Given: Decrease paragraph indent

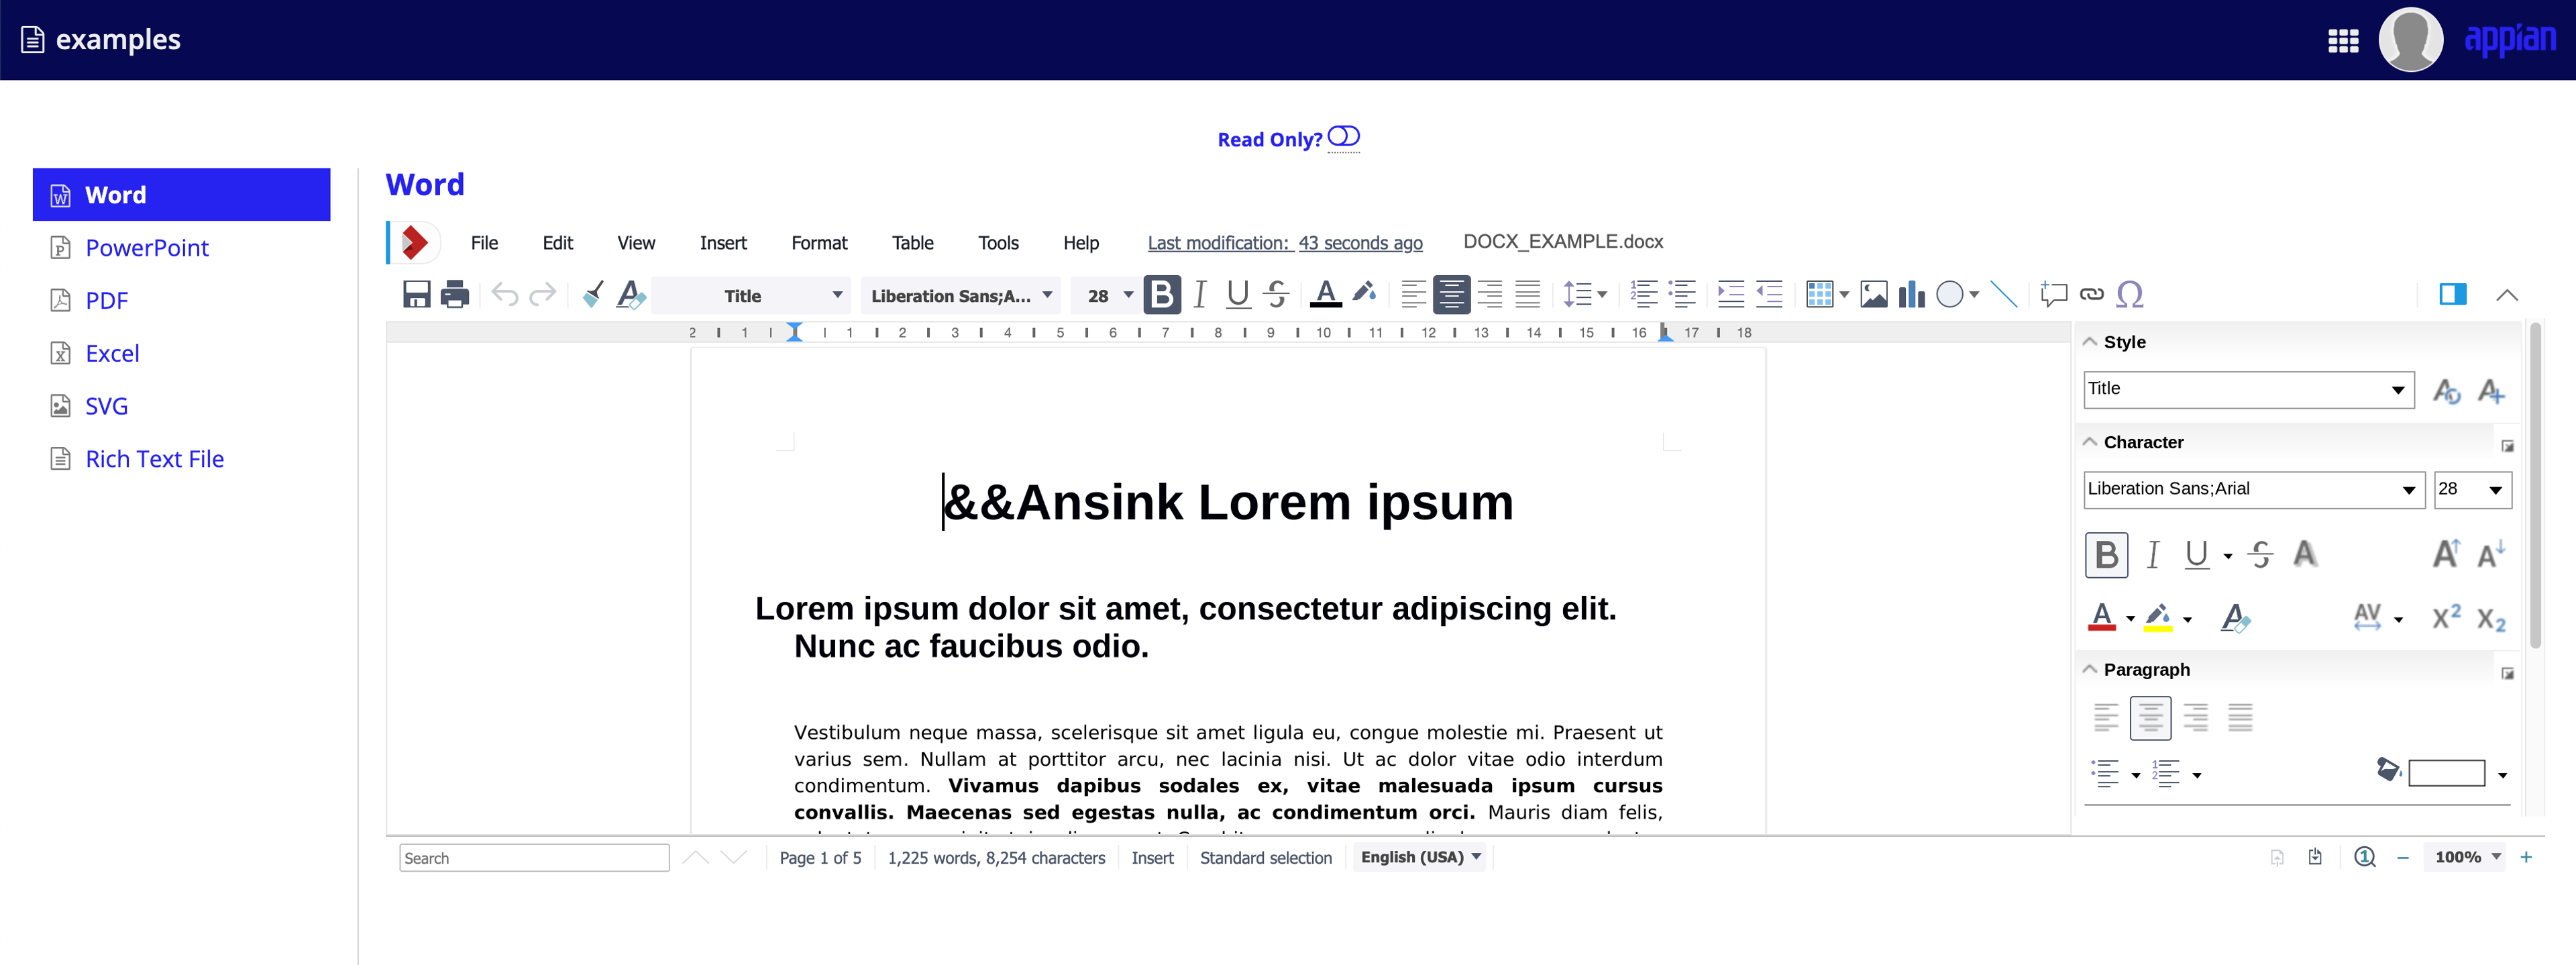Looking at the screenshot, I should (1769, 295).
